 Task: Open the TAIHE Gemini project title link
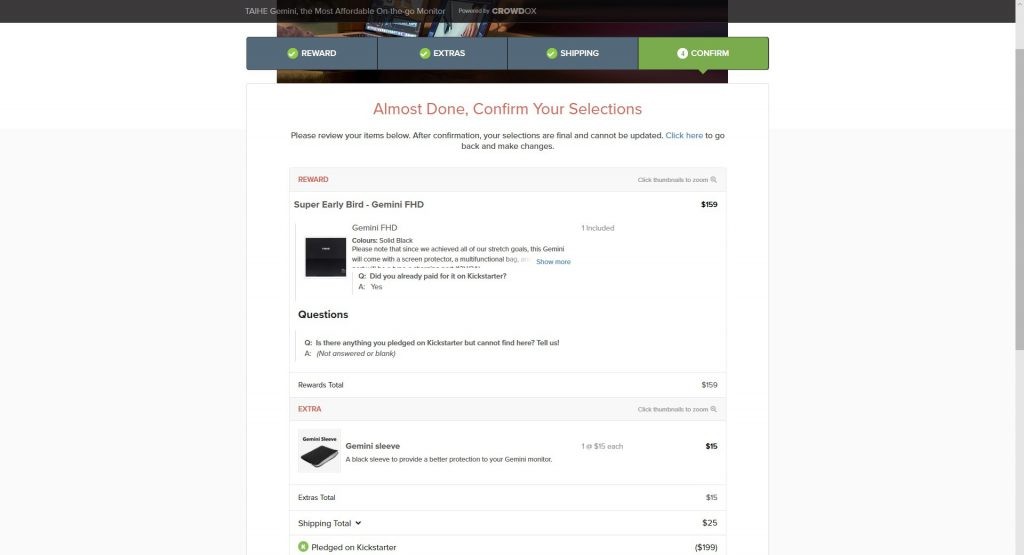coord(345,11)
